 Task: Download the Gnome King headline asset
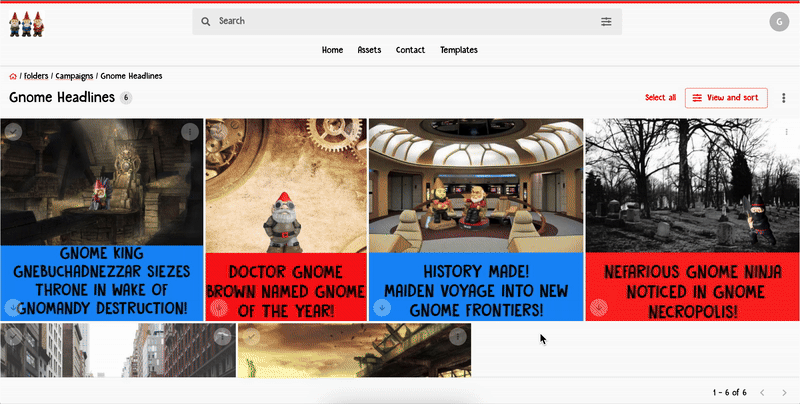13,307
